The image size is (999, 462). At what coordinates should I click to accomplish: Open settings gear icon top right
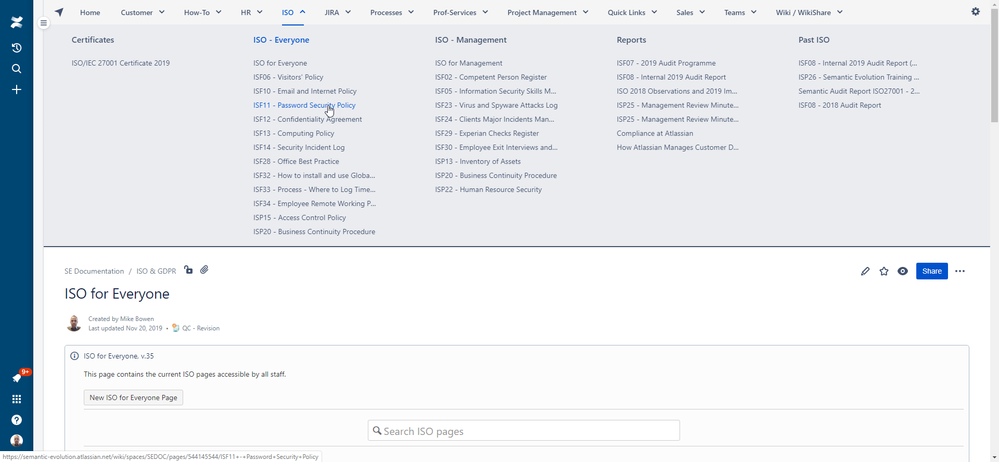tap(975, 11)
